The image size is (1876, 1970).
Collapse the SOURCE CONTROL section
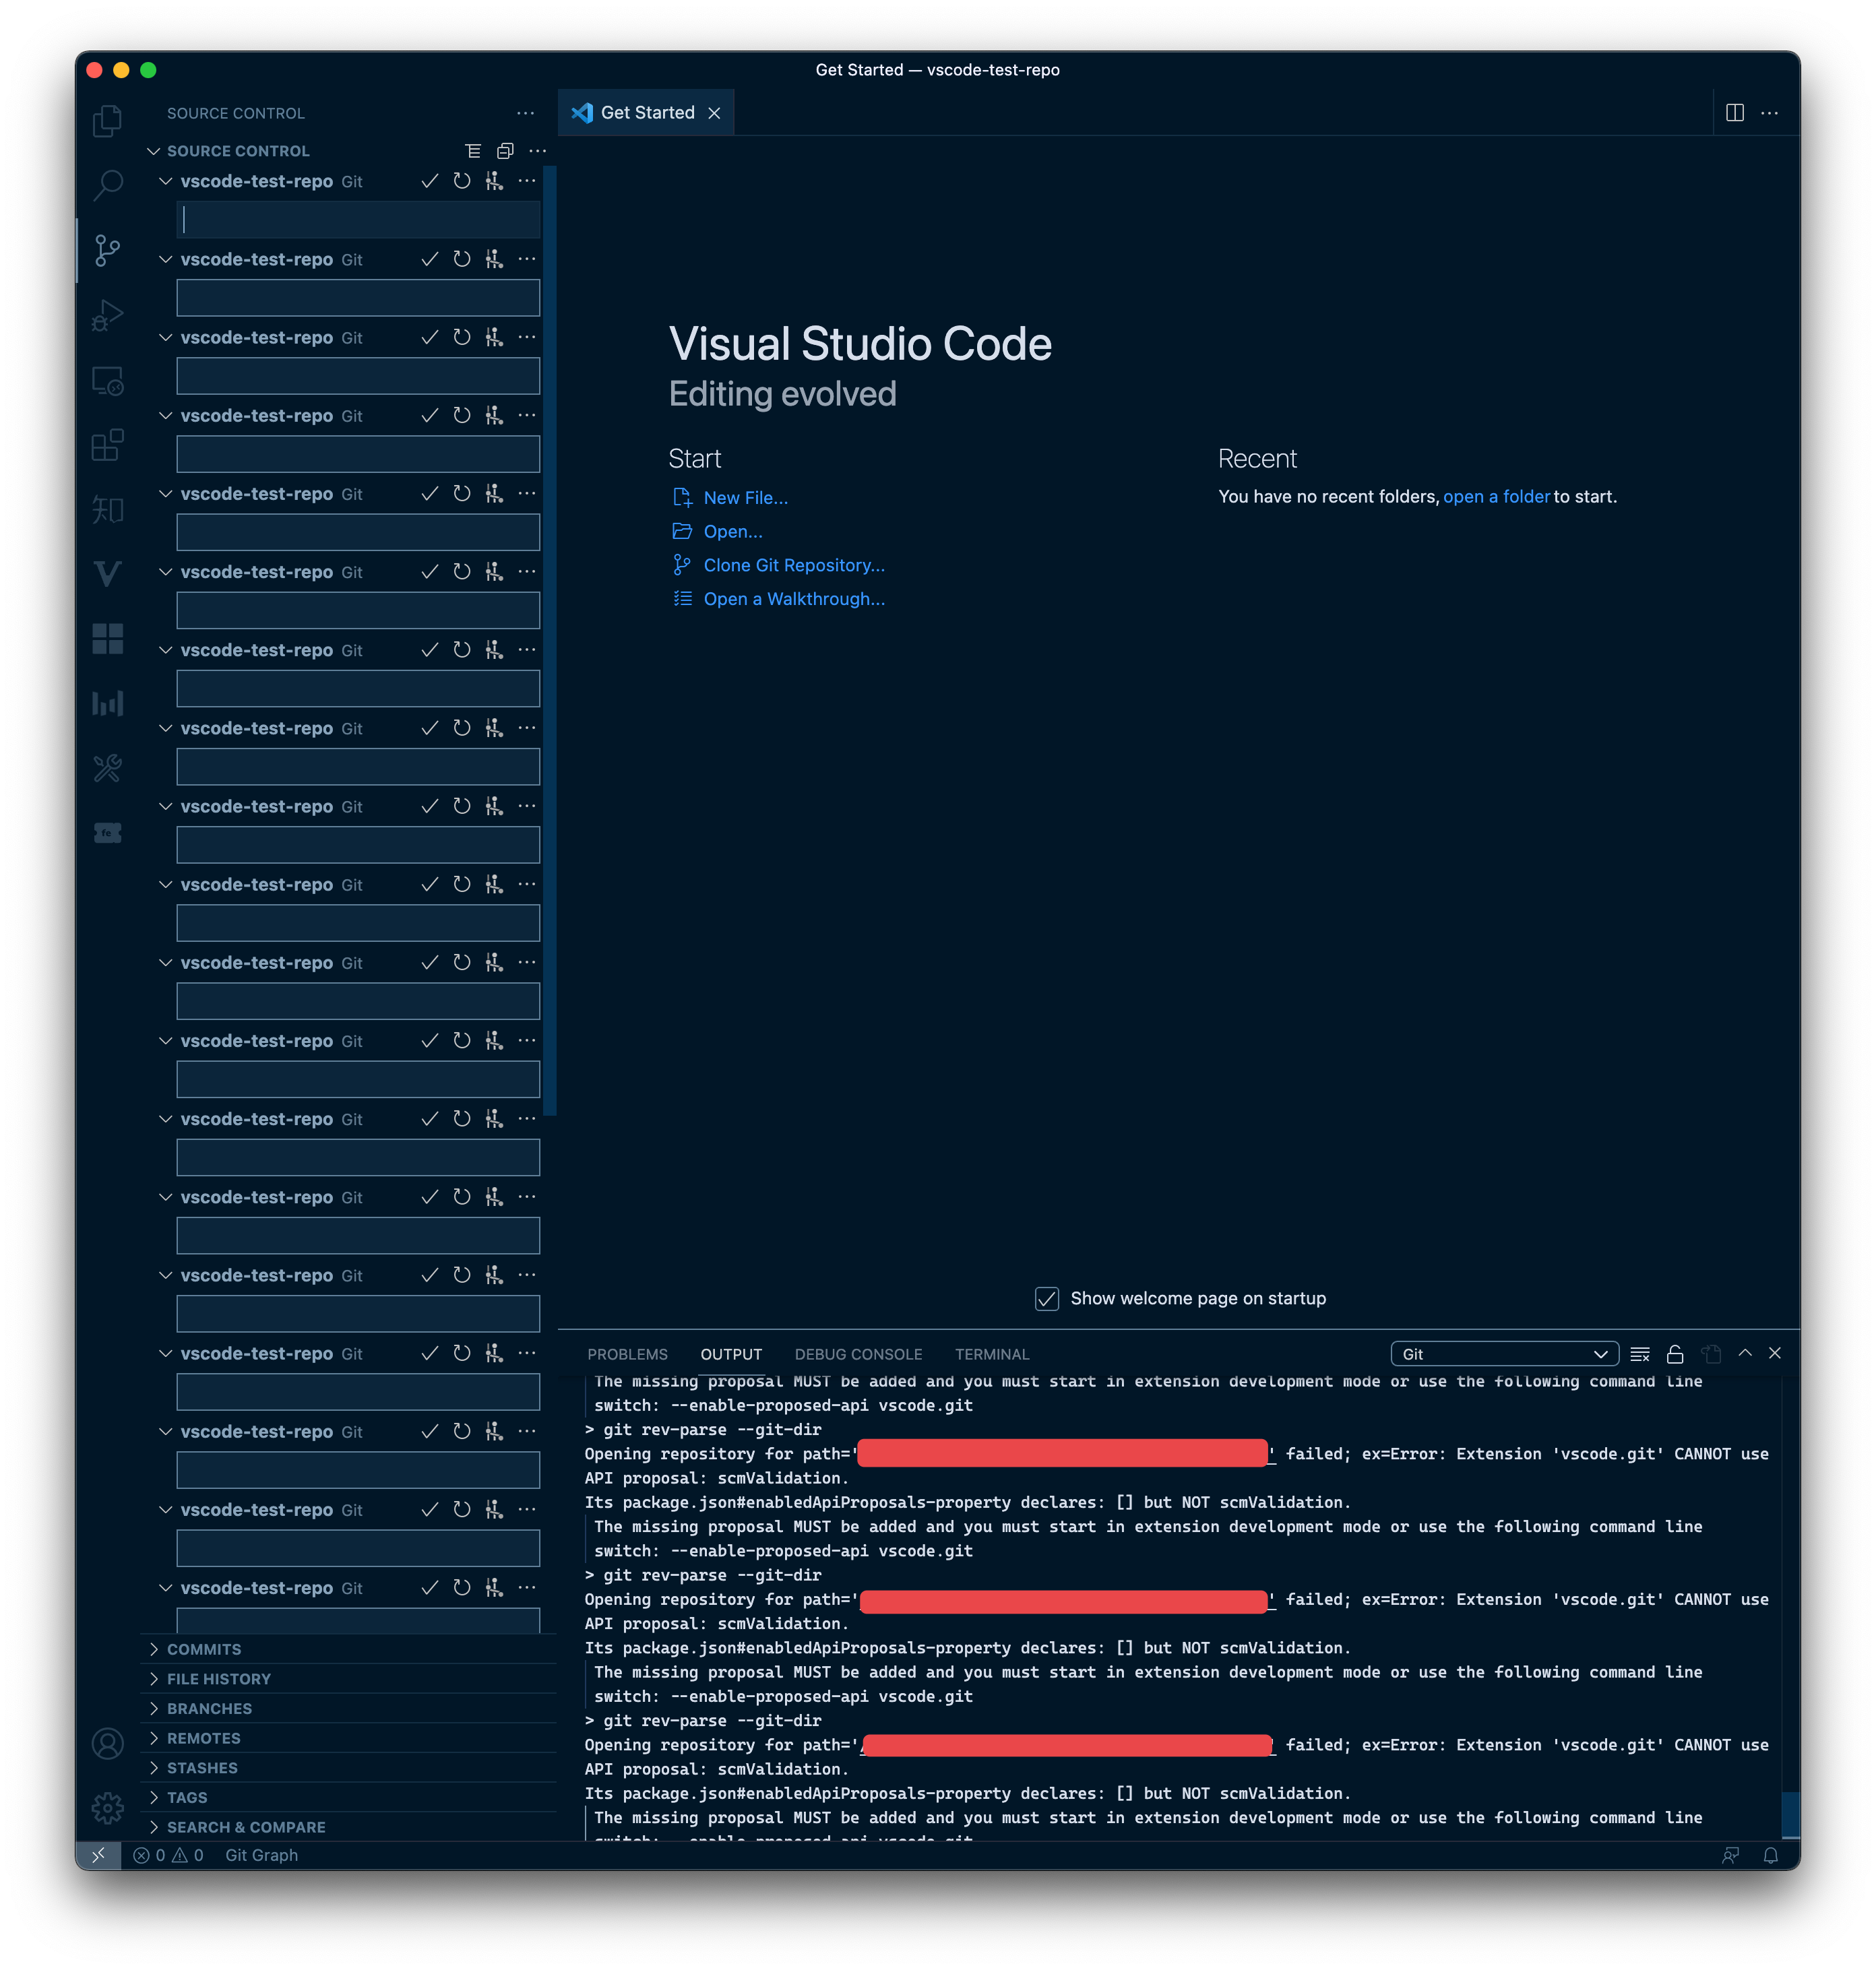[154, 150]
